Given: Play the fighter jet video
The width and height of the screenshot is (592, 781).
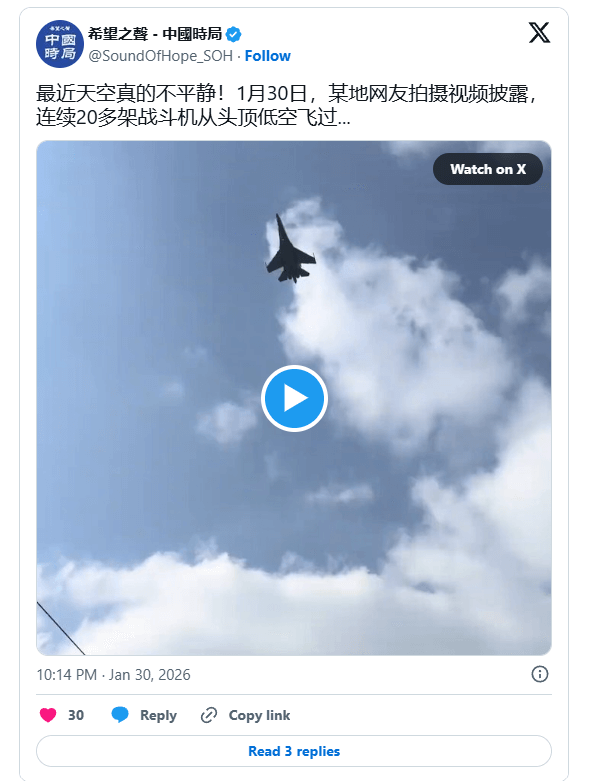Looking at the screenshot, I should (294, 398).
